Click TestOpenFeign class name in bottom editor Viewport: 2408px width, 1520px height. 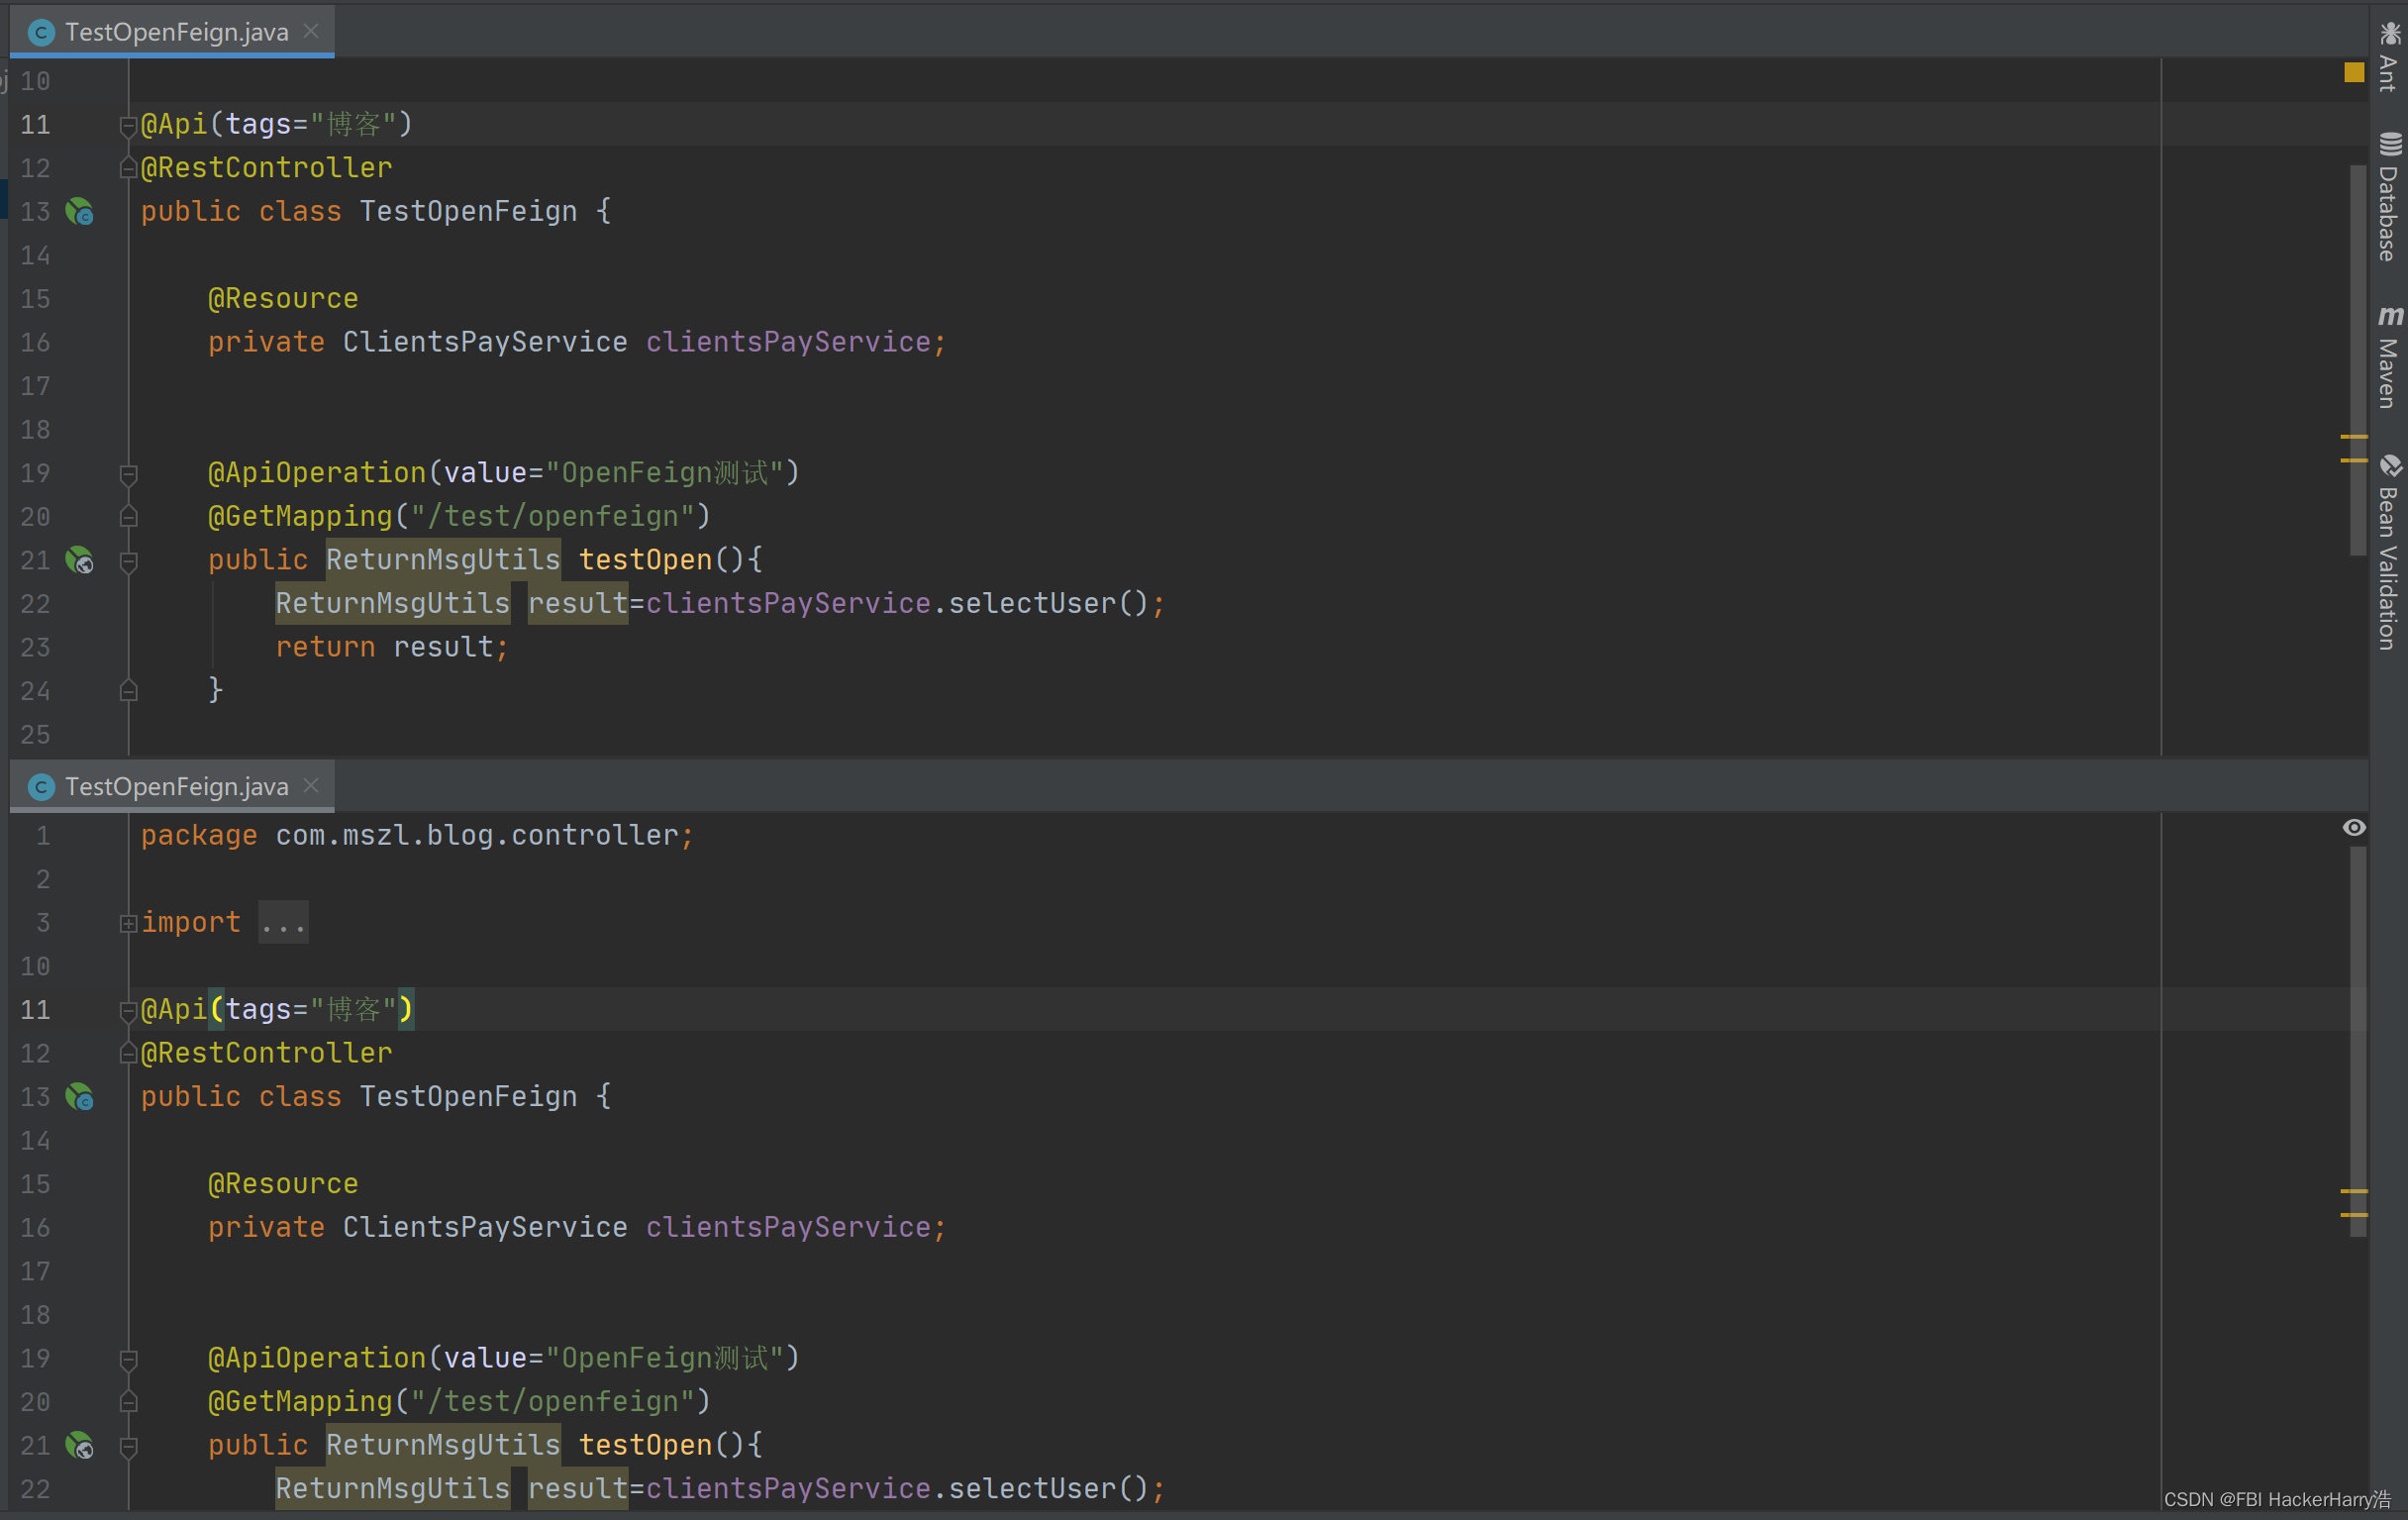pos(468,1097)
